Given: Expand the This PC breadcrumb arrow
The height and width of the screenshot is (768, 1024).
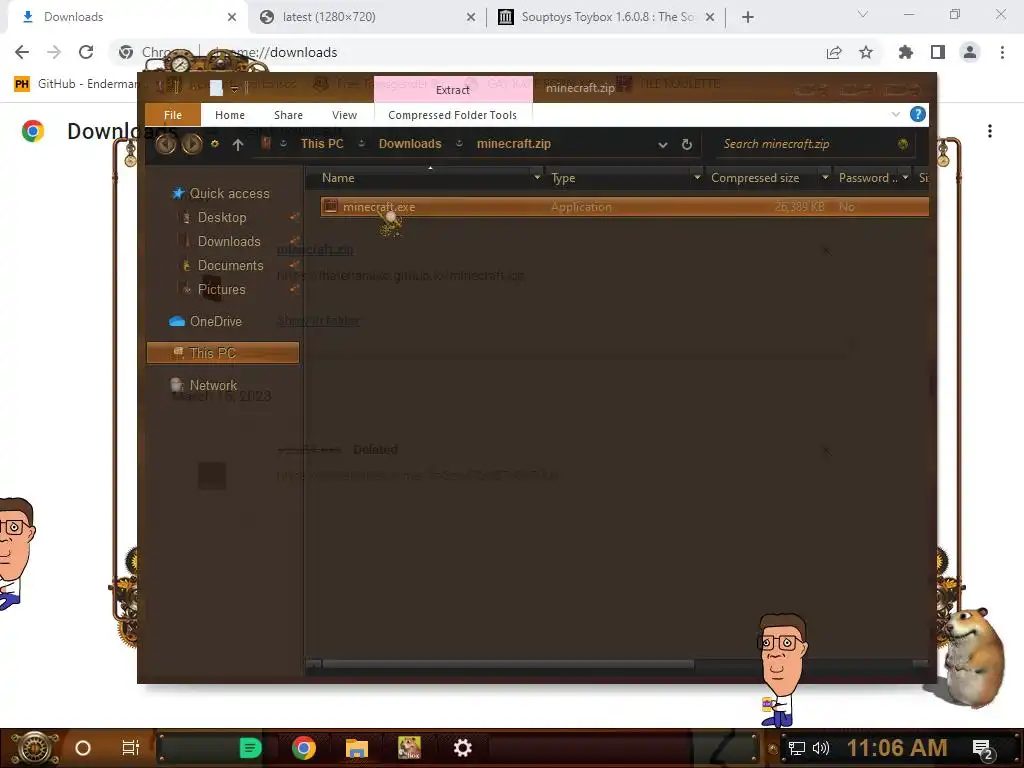Looking at the screenshot, I should tap(361, 144).
